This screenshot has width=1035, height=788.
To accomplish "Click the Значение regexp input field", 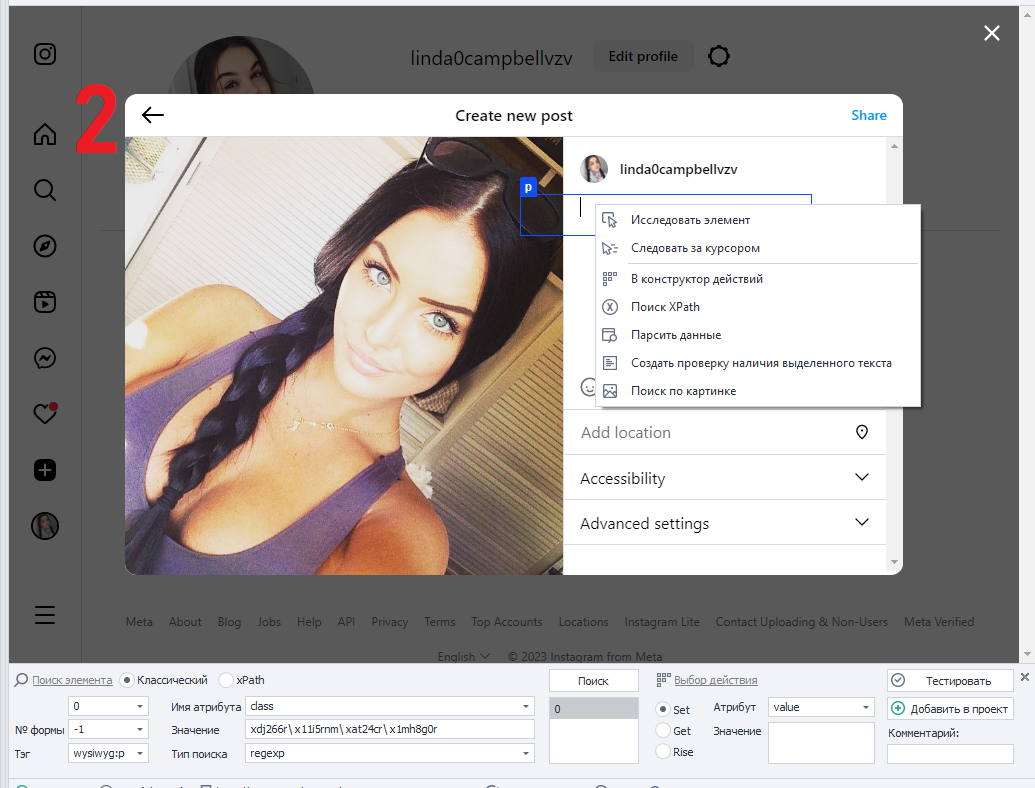I will [x=389, y=729].
